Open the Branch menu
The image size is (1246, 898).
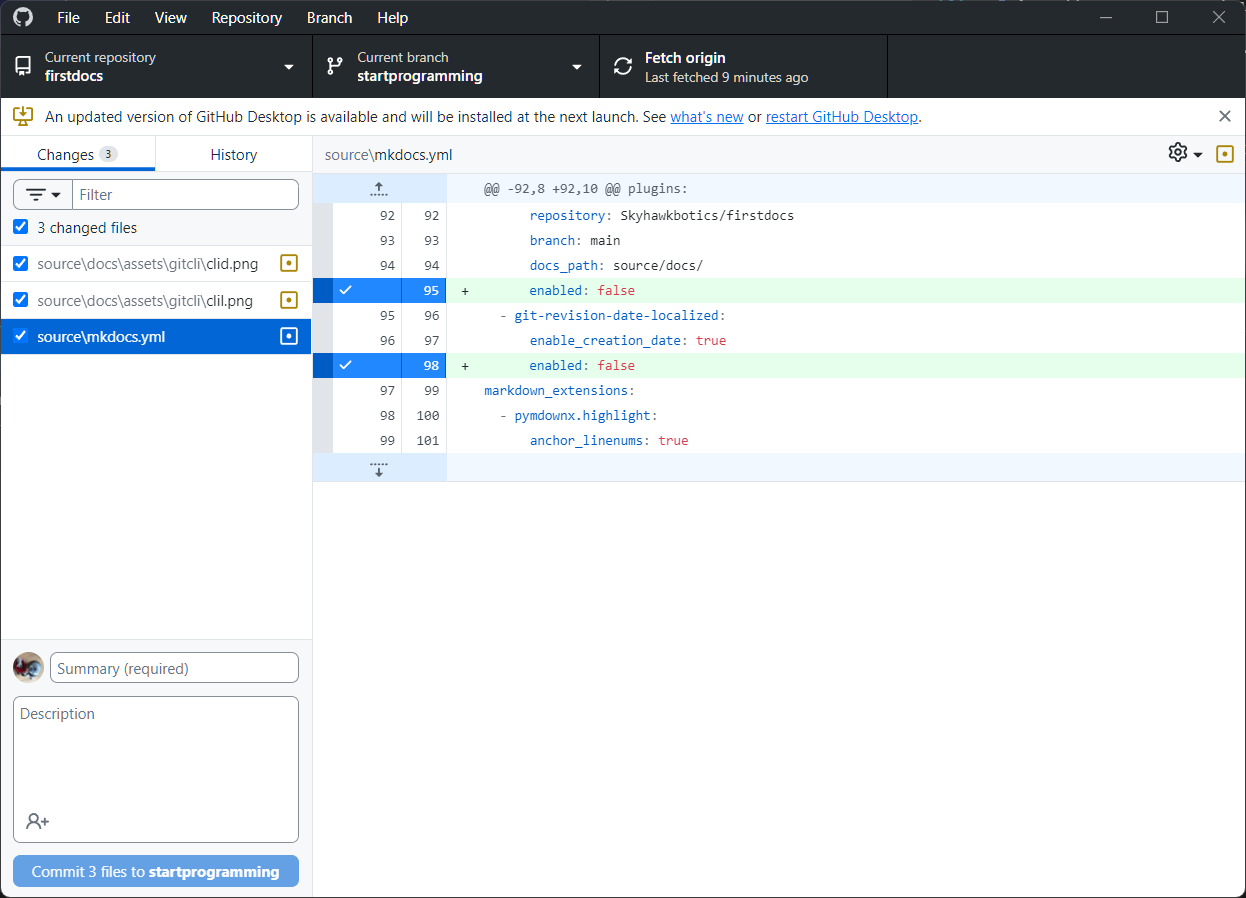[329, 17]
